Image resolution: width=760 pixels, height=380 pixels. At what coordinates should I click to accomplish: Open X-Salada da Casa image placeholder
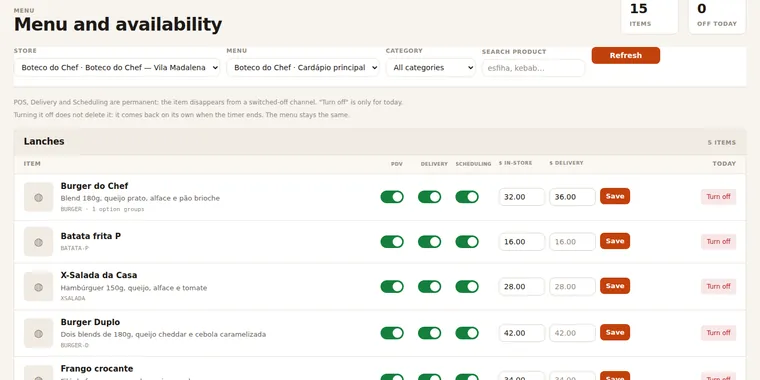click(x=39, y=287)
